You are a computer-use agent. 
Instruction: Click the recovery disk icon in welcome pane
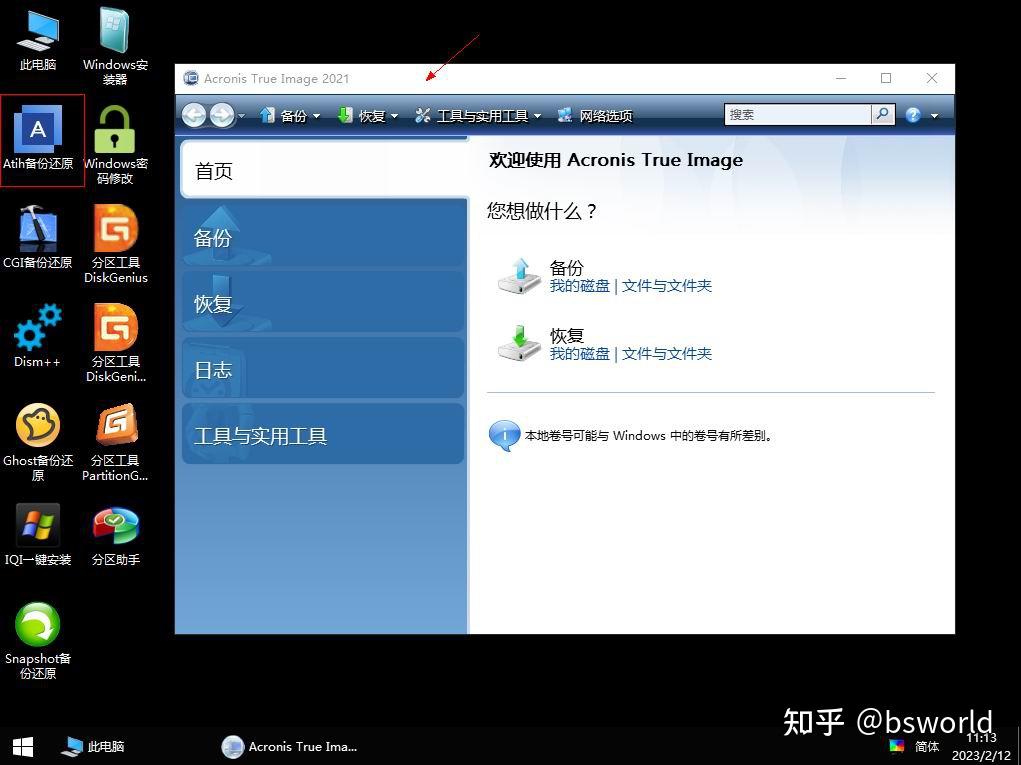(x=519, y=344)
